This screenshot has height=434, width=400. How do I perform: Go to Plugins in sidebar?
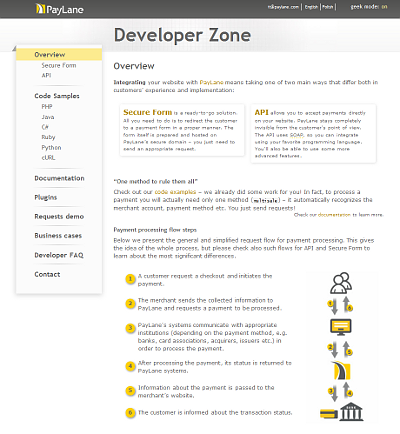(46, 197)
